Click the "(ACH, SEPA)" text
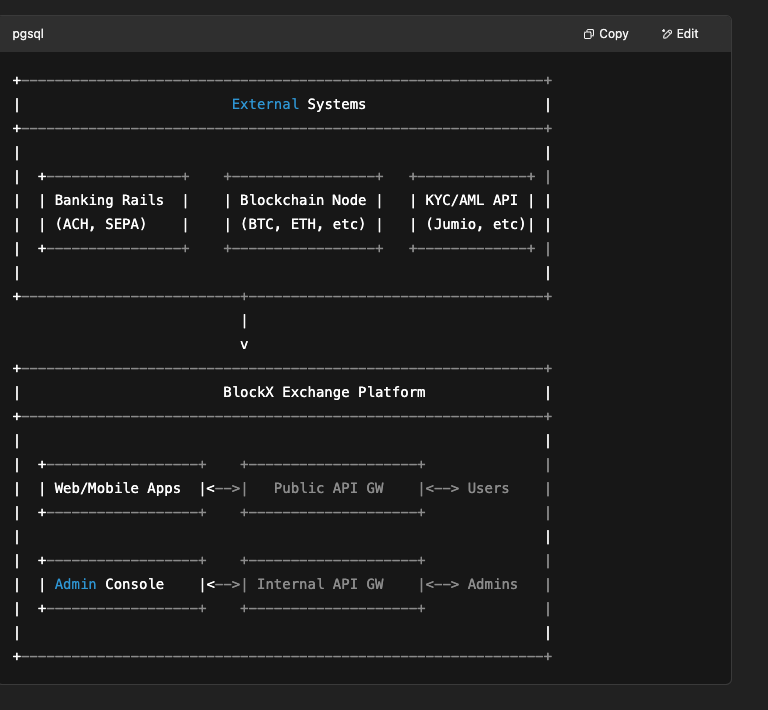This screenshot has height=710, width=768. click(100, 224)
